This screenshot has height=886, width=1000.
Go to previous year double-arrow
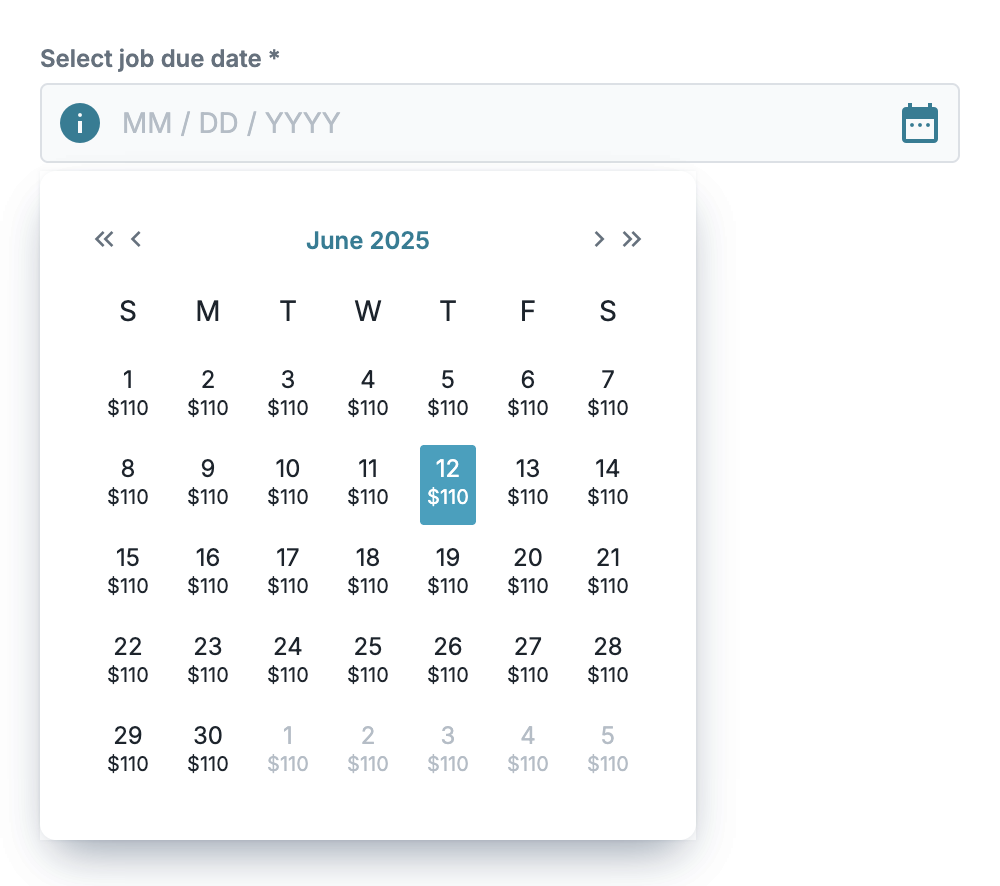pyautogui.click(x=104, y=239)
